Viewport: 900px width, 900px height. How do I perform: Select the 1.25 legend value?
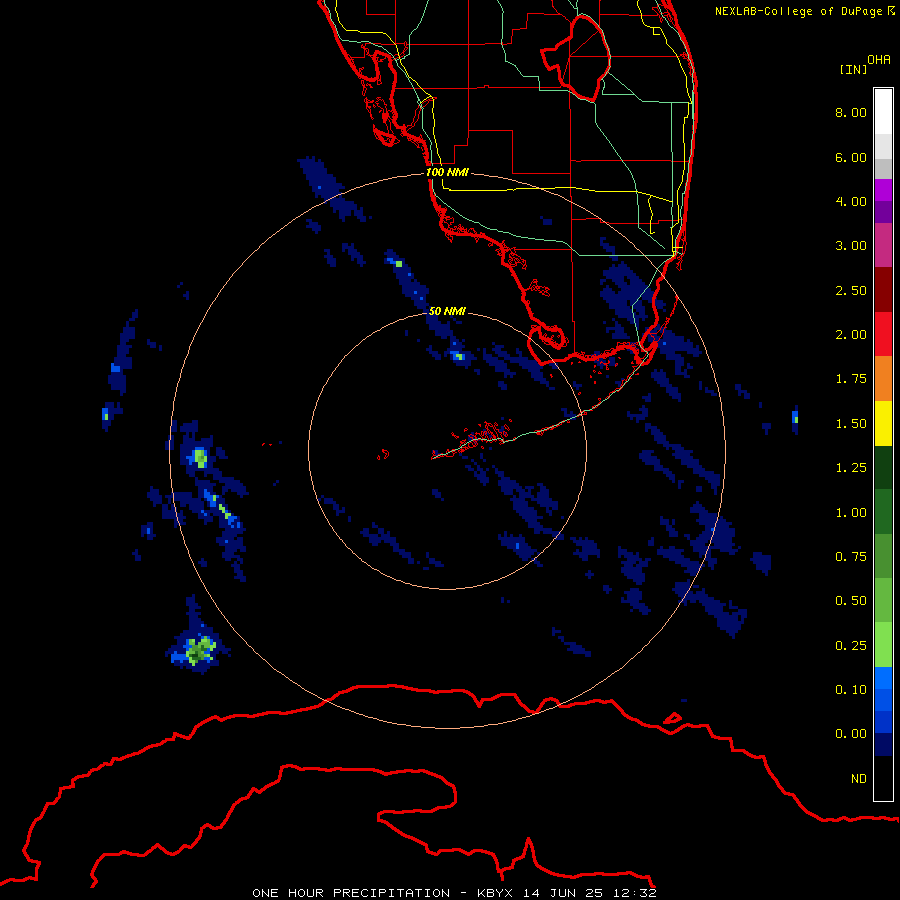[x=851, y=468]
